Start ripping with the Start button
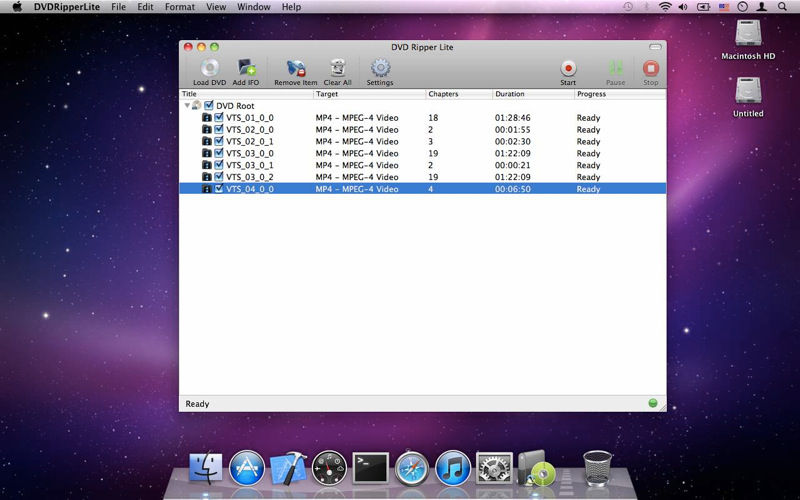This screenshot has height=500, width=800. click(568, 68)
